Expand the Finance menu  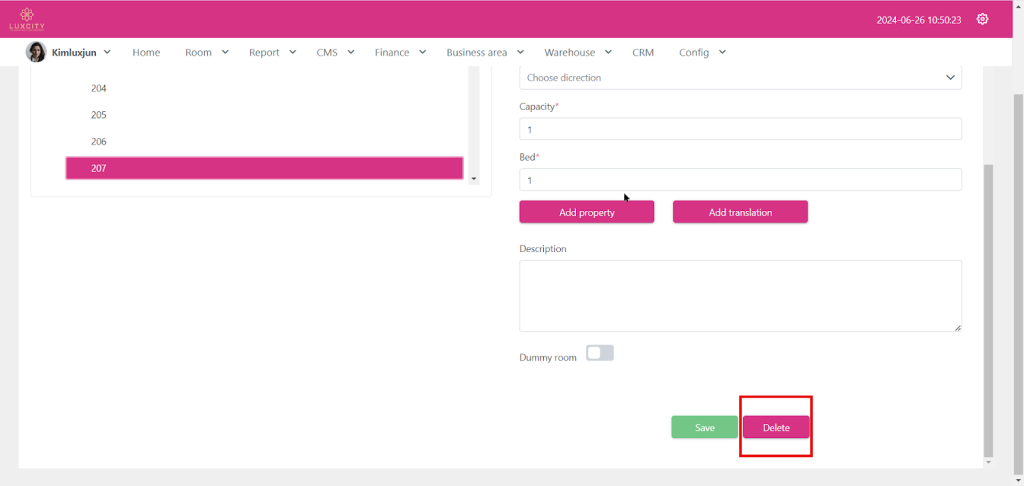(x=400, y=52)
